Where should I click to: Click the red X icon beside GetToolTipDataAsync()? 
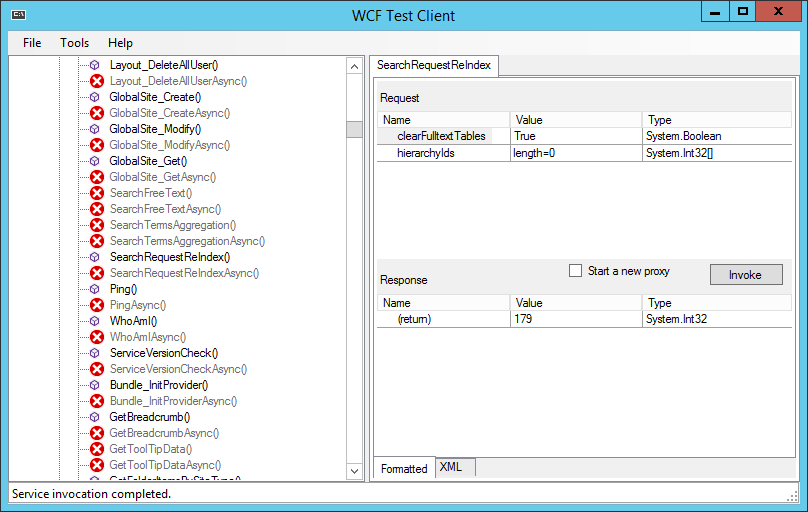97,465
